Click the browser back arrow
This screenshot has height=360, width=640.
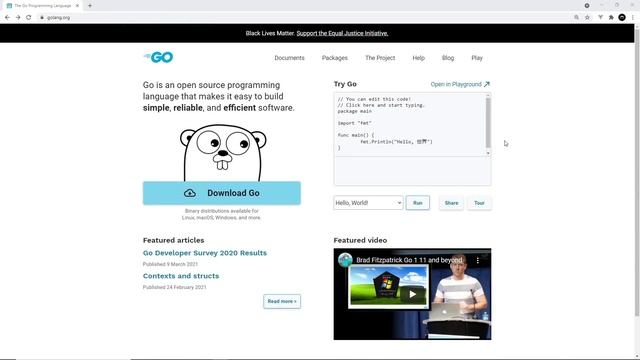pos(7,18)
